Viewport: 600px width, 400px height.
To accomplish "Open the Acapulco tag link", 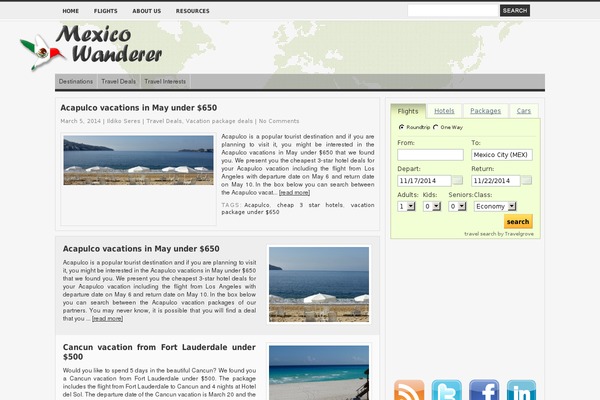I will (257, 205).
